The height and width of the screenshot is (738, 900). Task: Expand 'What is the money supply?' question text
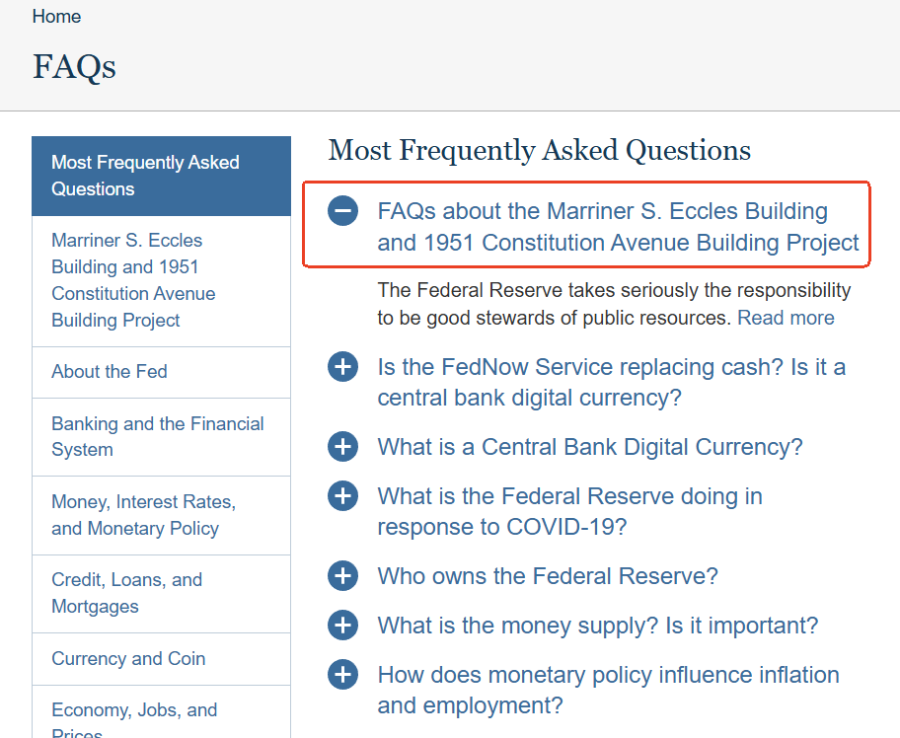(x=598, y=626)
